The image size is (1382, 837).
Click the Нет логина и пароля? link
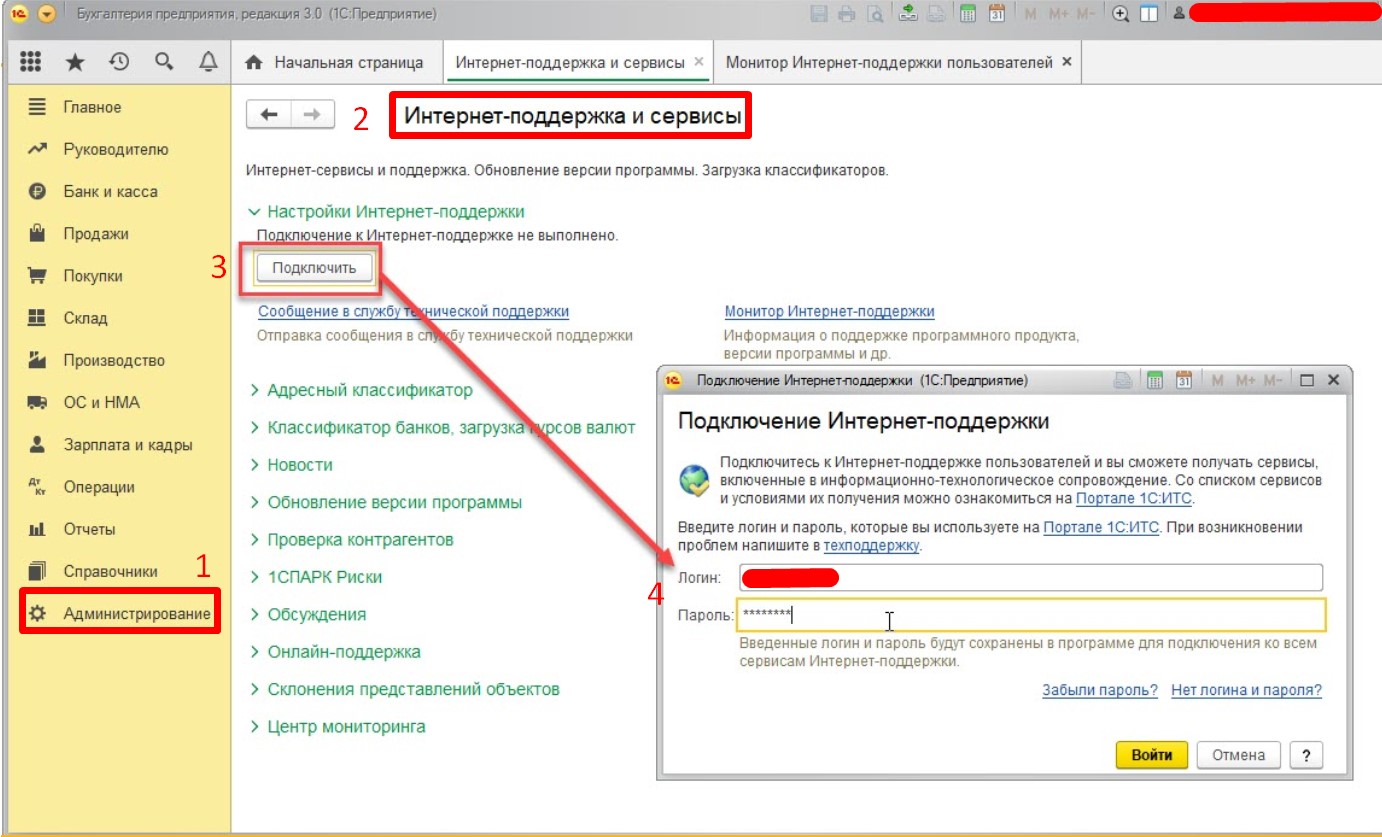[1247, 690]
